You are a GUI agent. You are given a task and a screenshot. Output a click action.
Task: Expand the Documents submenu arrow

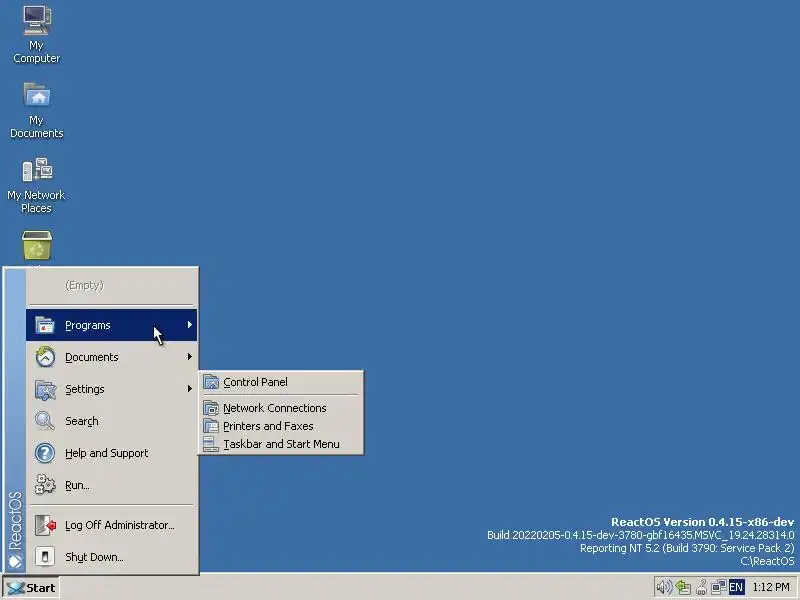coord(190,357)
